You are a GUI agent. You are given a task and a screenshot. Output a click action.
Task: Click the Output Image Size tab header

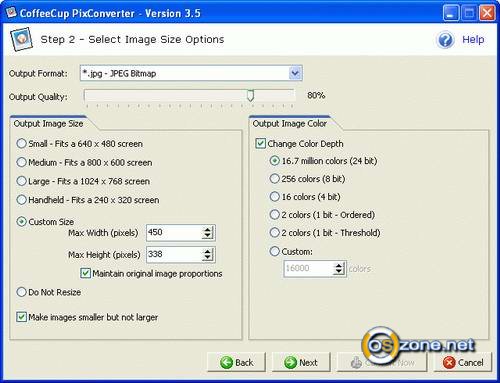click(48, 124)
